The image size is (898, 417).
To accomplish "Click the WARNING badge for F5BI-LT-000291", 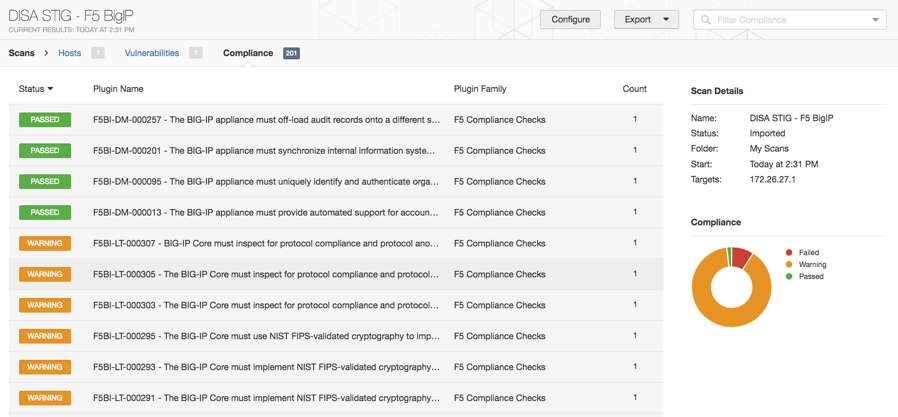I will tap(45, 398).
